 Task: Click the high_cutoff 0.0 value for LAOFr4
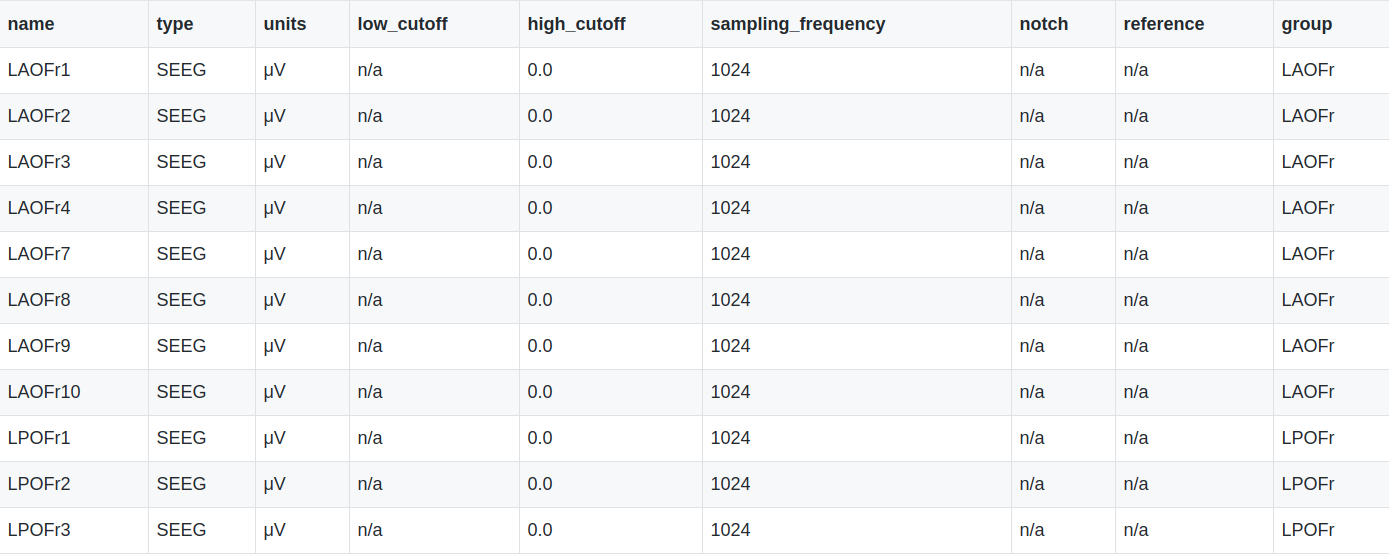540,208
